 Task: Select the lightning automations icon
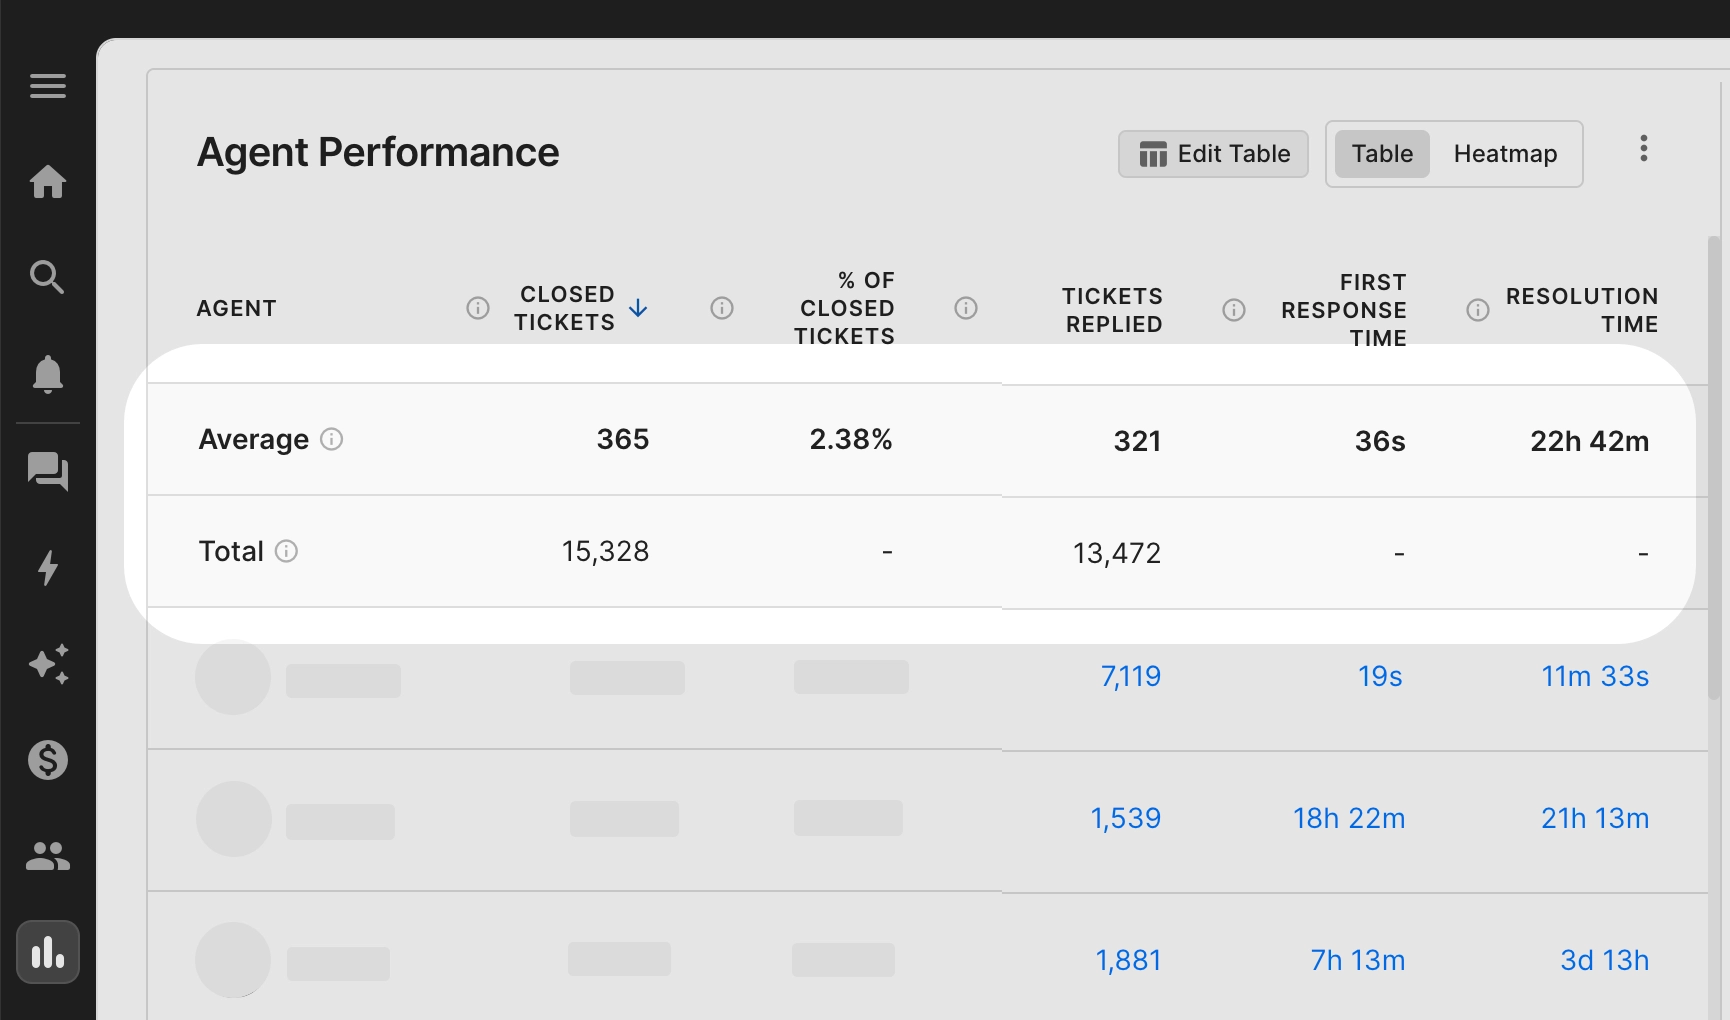[47, 568]
